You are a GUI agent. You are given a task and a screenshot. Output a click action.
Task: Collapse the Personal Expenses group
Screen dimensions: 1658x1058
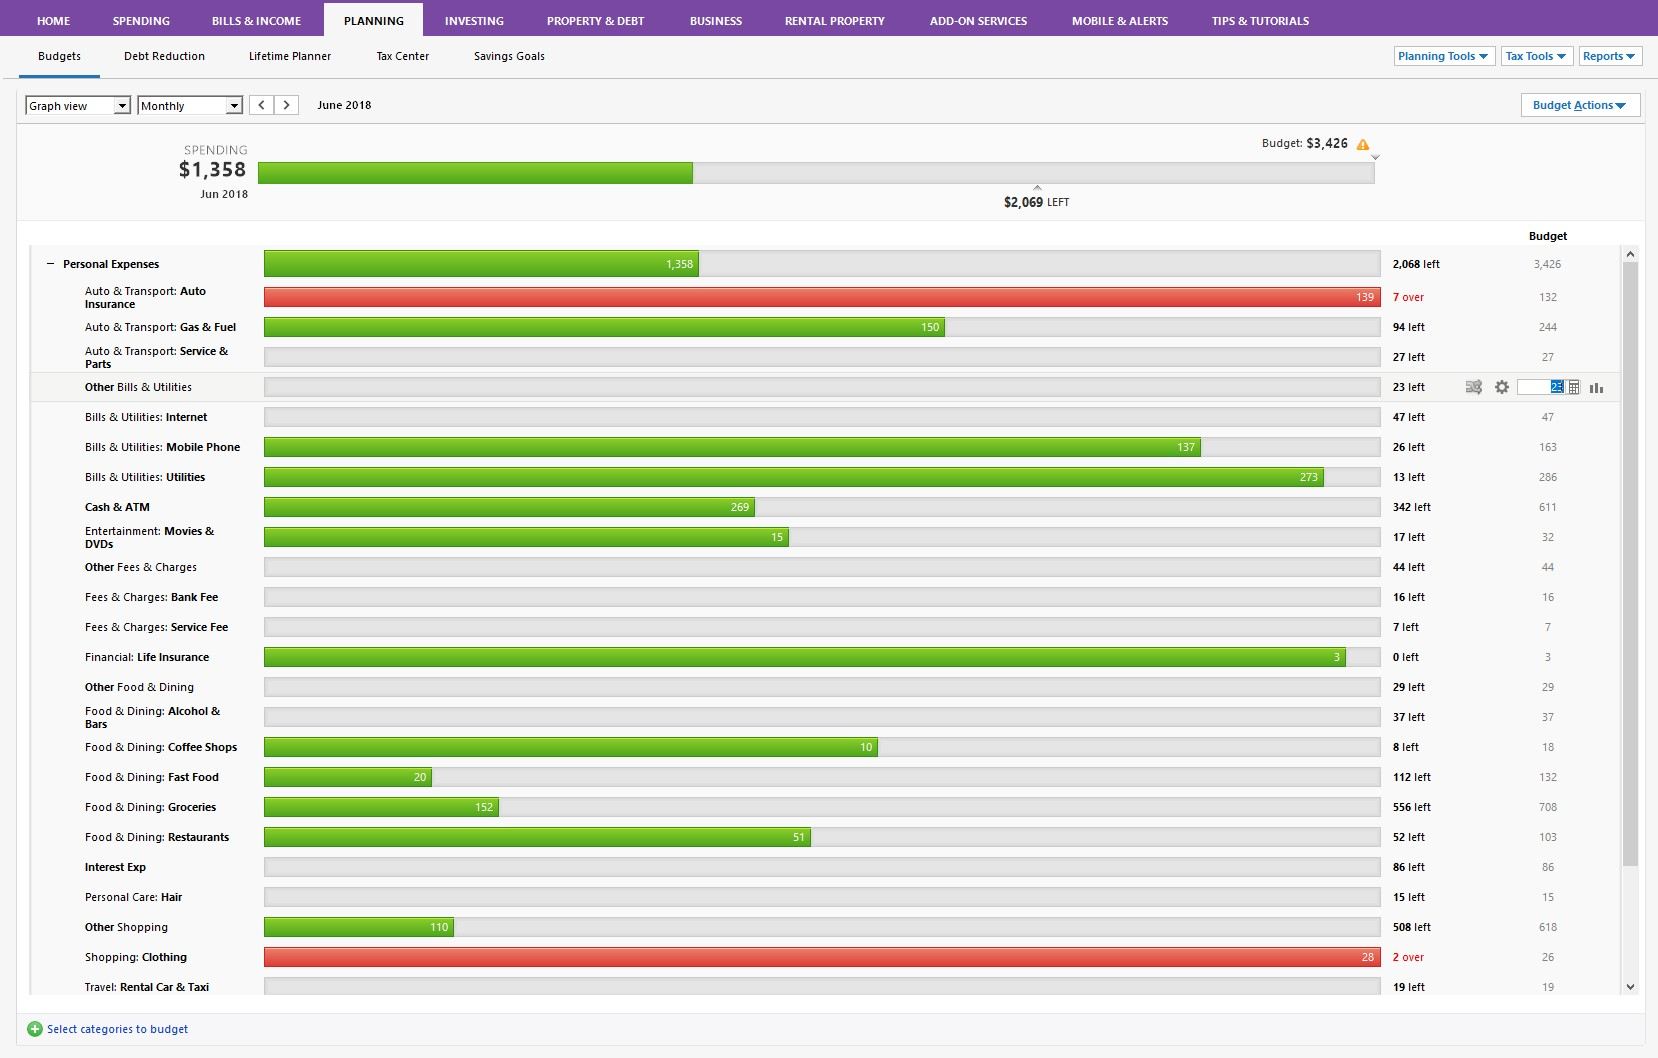pos(51,264)
